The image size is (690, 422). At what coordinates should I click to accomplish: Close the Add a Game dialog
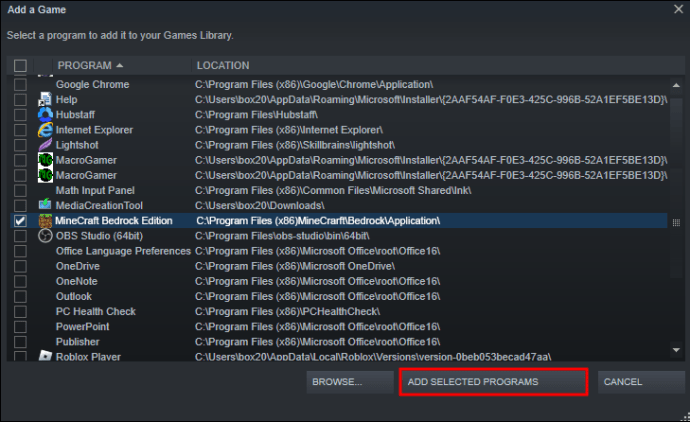pyautogui.click(x=679, y=9)
